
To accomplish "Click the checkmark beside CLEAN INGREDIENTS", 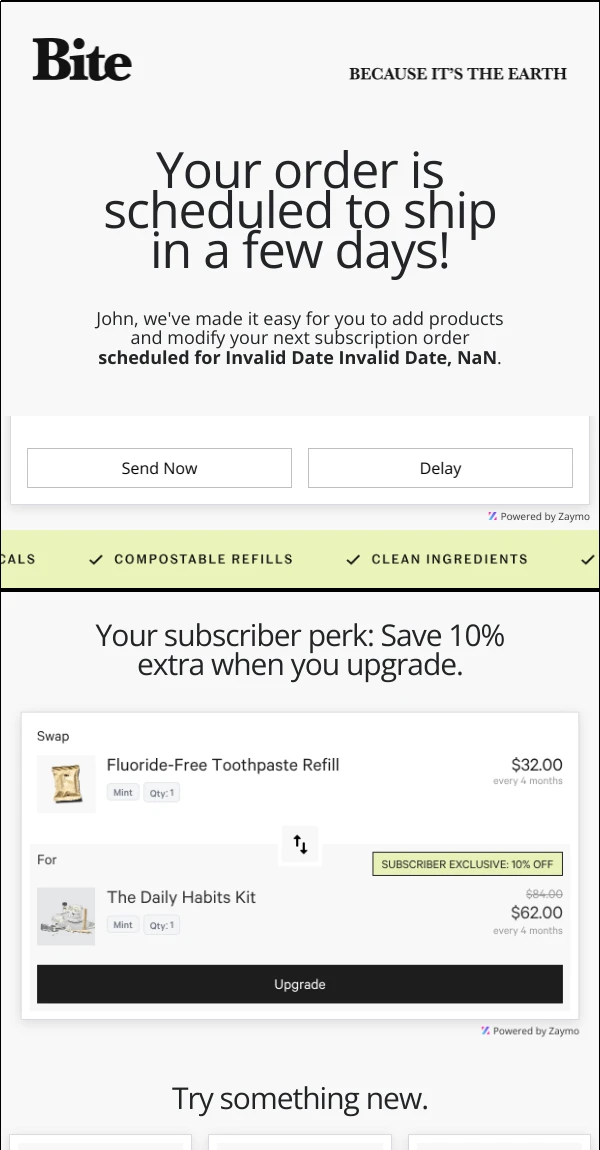I will [x=353, y=559].
